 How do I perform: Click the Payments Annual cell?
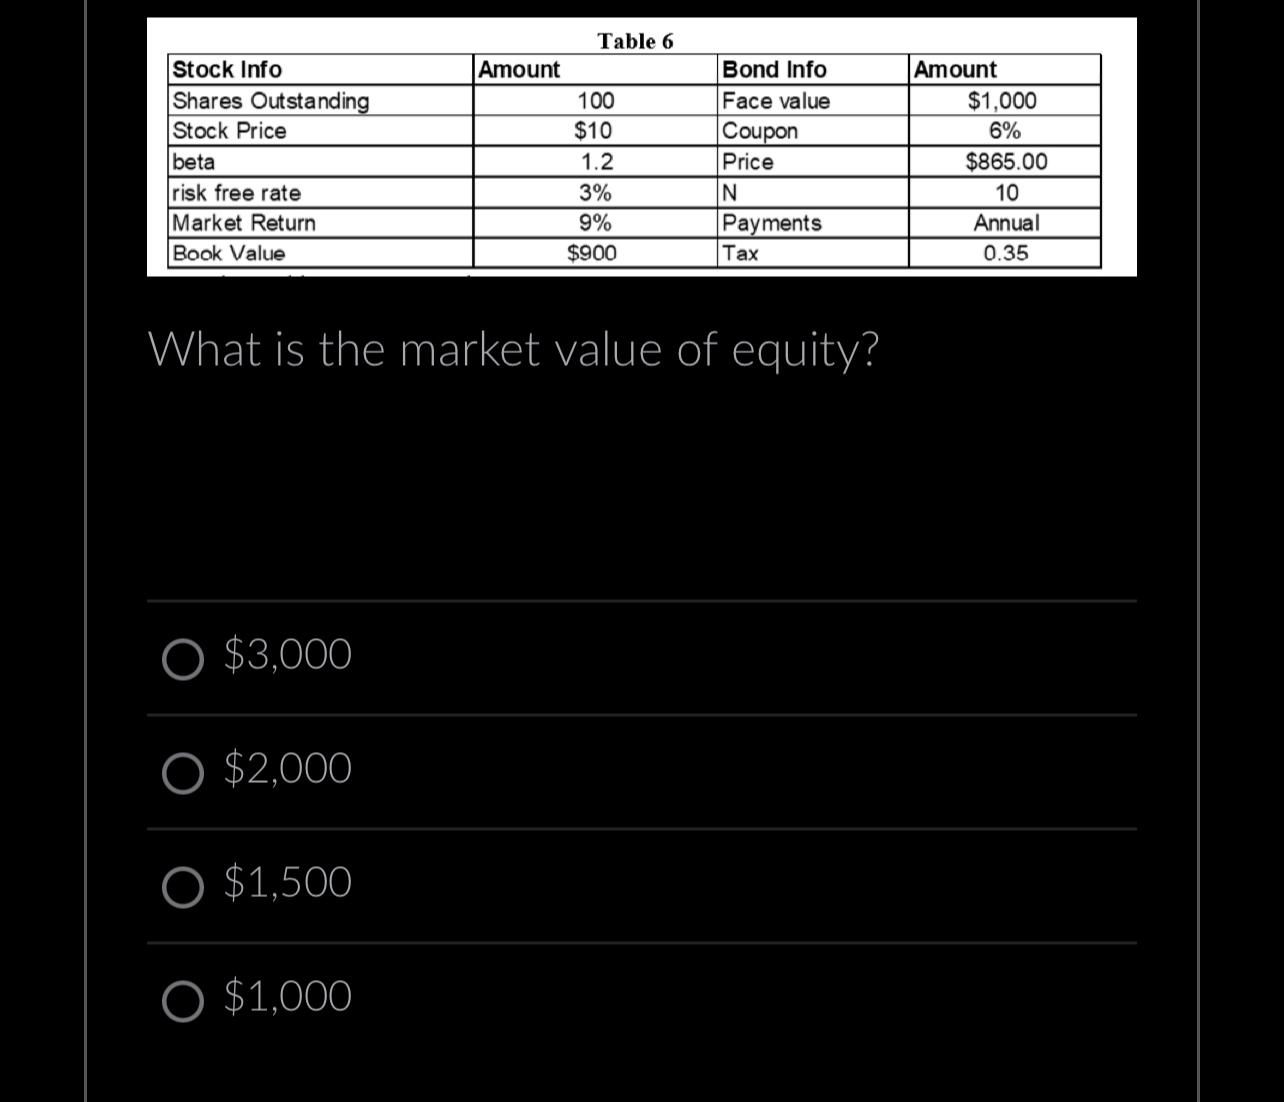(1005, 223)
